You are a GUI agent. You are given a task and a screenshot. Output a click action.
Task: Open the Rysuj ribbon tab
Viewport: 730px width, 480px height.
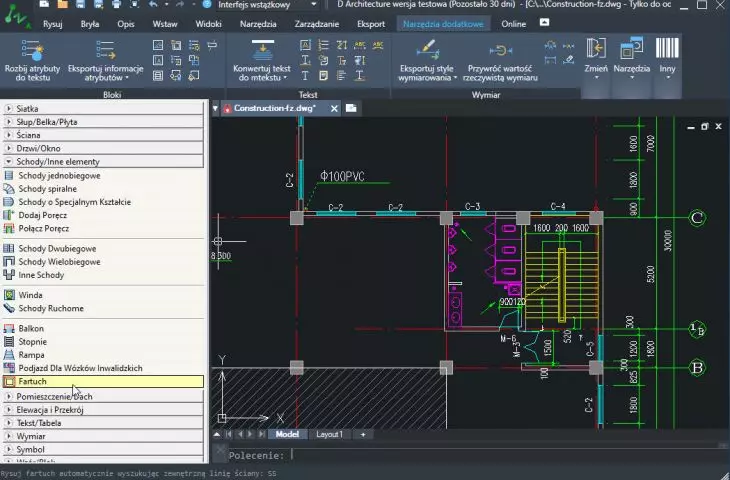coord(53,24)
